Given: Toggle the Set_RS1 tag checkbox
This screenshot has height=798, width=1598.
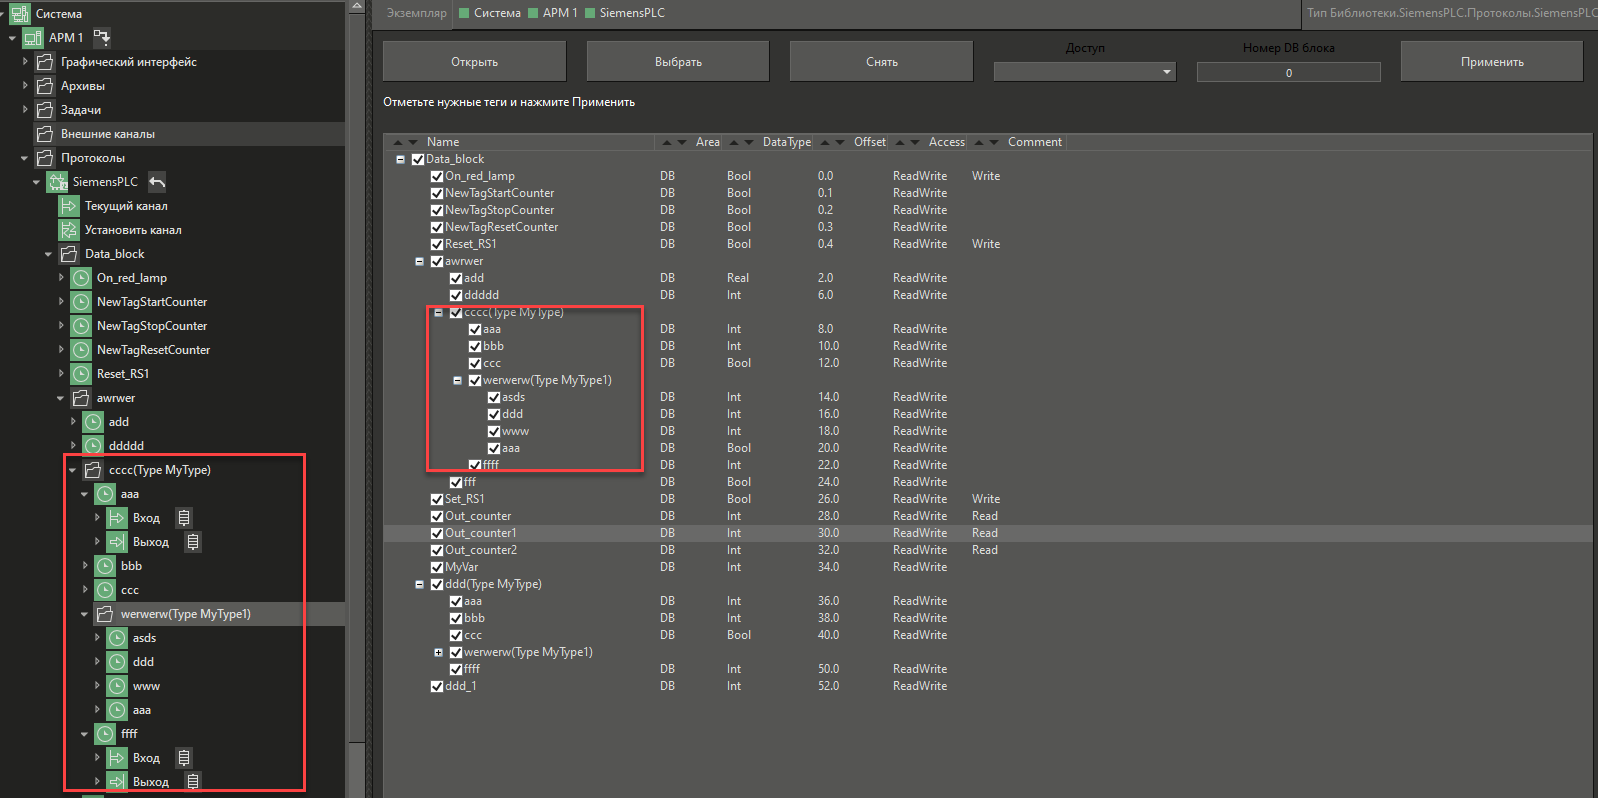Looking at the screenshot, I should (437, 499).
